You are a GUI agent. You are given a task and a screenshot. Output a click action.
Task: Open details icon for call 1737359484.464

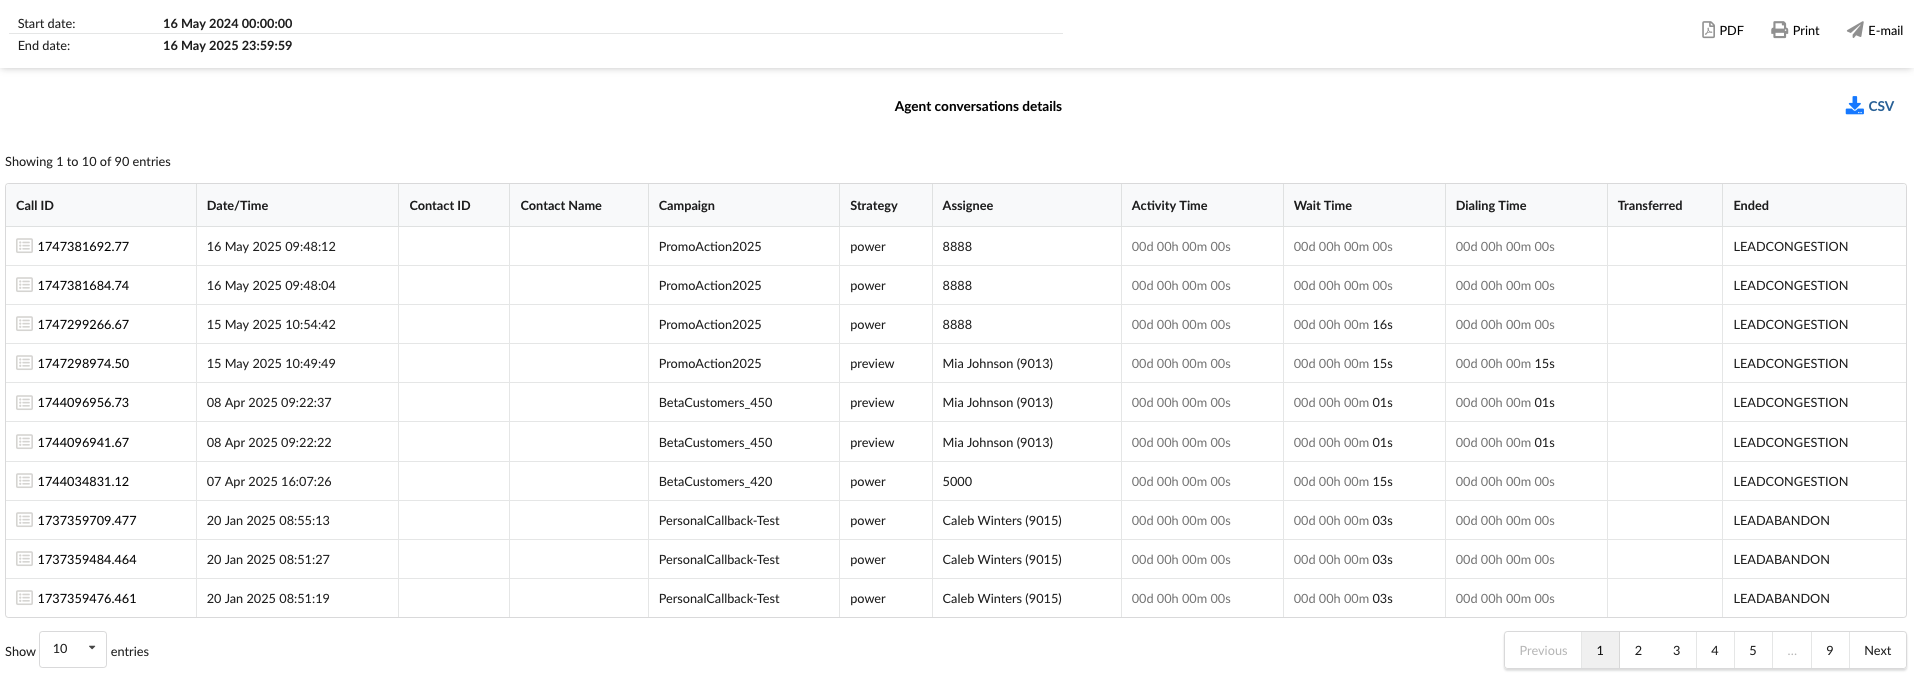tap(25, 559)
